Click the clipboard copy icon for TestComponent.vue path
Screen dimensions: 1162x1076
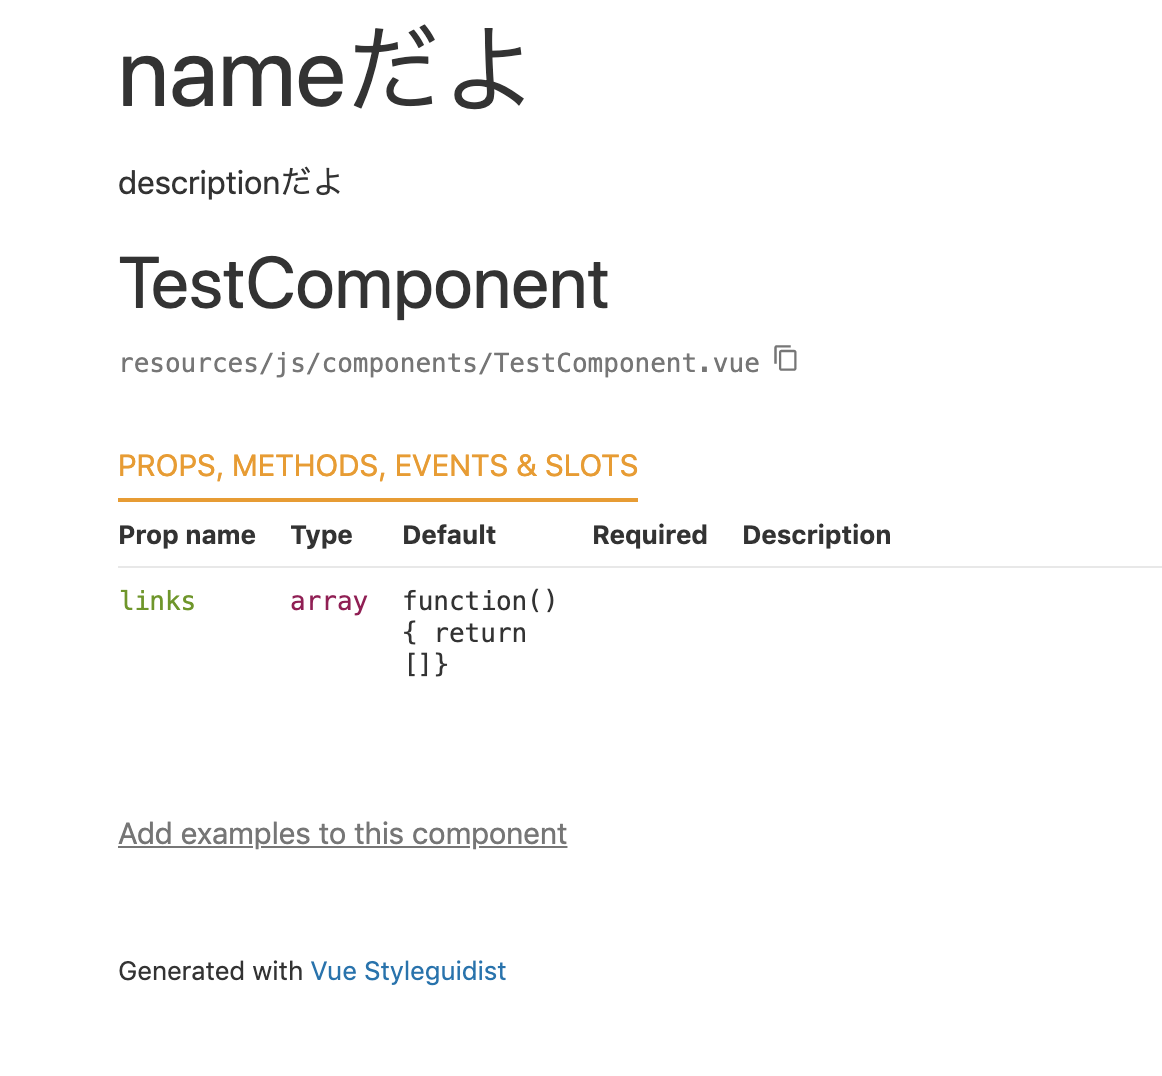pos(786,359)
